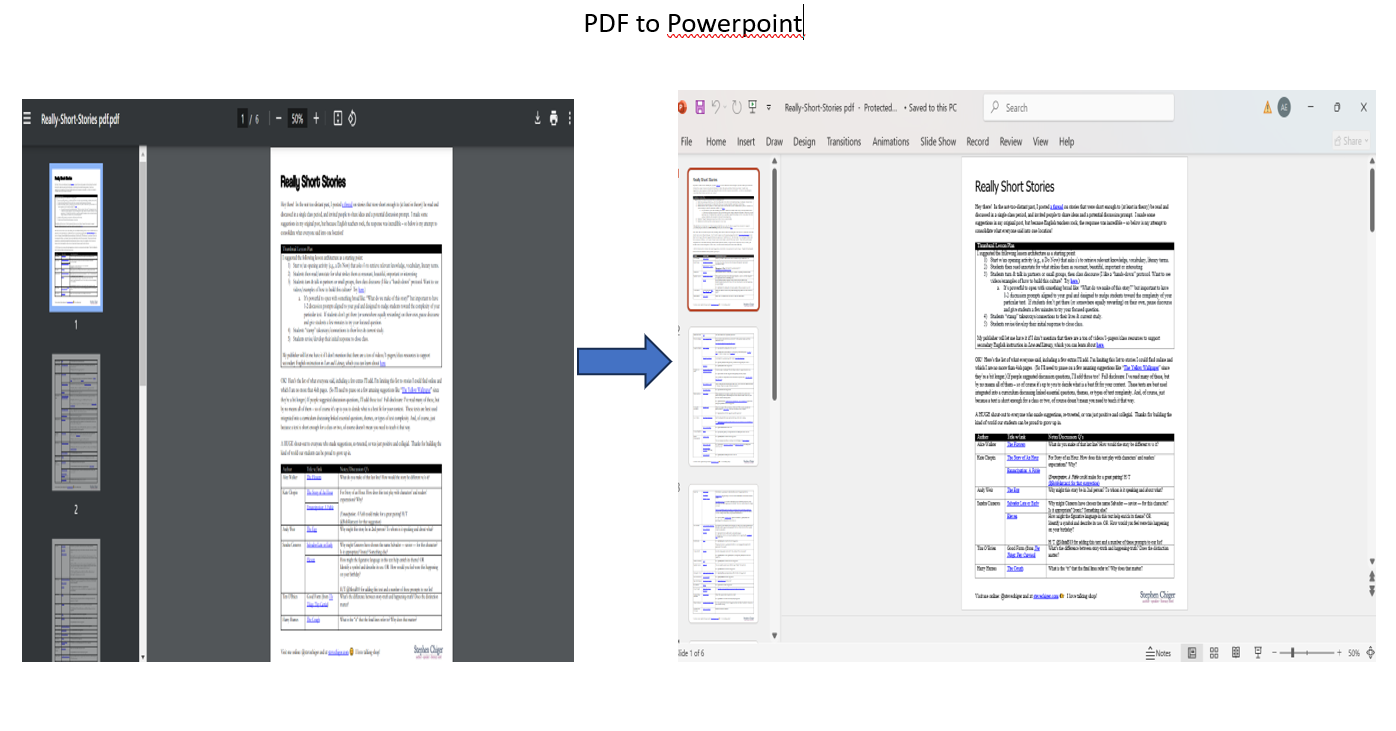Image resolution: width=1396 pixels, height=731 pixels.
Task: Click the PDF page number field
Action: (243, 119)
